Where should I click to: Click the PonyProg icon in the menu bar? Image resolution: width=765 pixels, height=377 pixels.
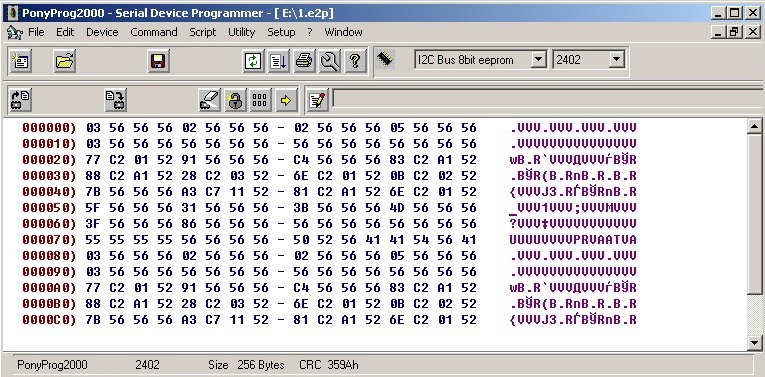point(15,33)
